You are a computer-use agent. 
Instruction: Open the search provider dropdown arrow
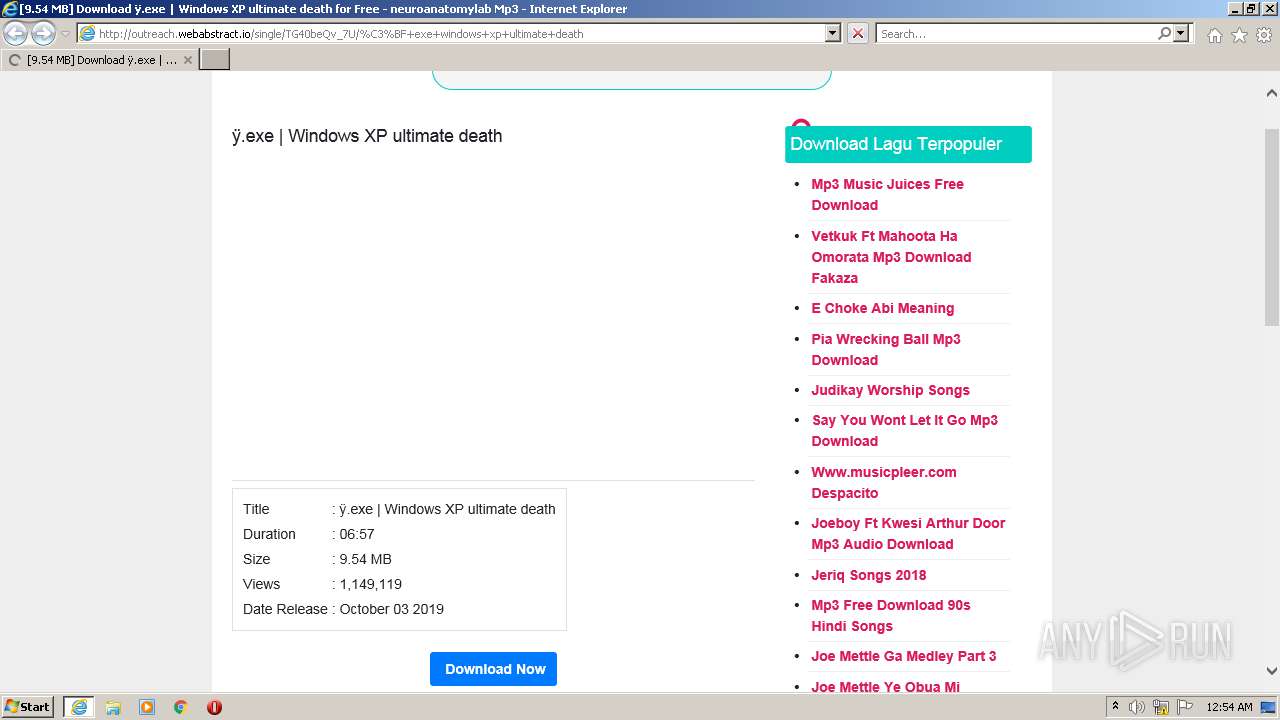1181,33
